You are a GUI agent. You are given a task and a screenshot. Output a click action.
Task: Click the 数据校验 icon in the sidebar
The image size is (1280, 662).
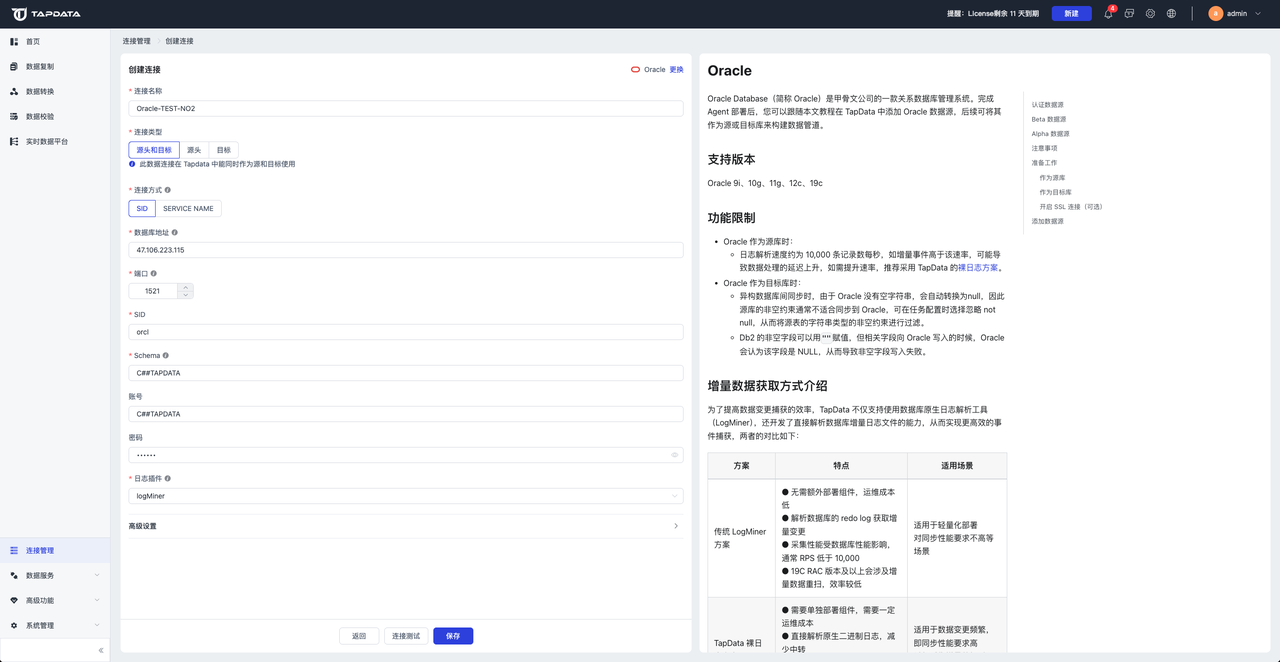[14, 116]
